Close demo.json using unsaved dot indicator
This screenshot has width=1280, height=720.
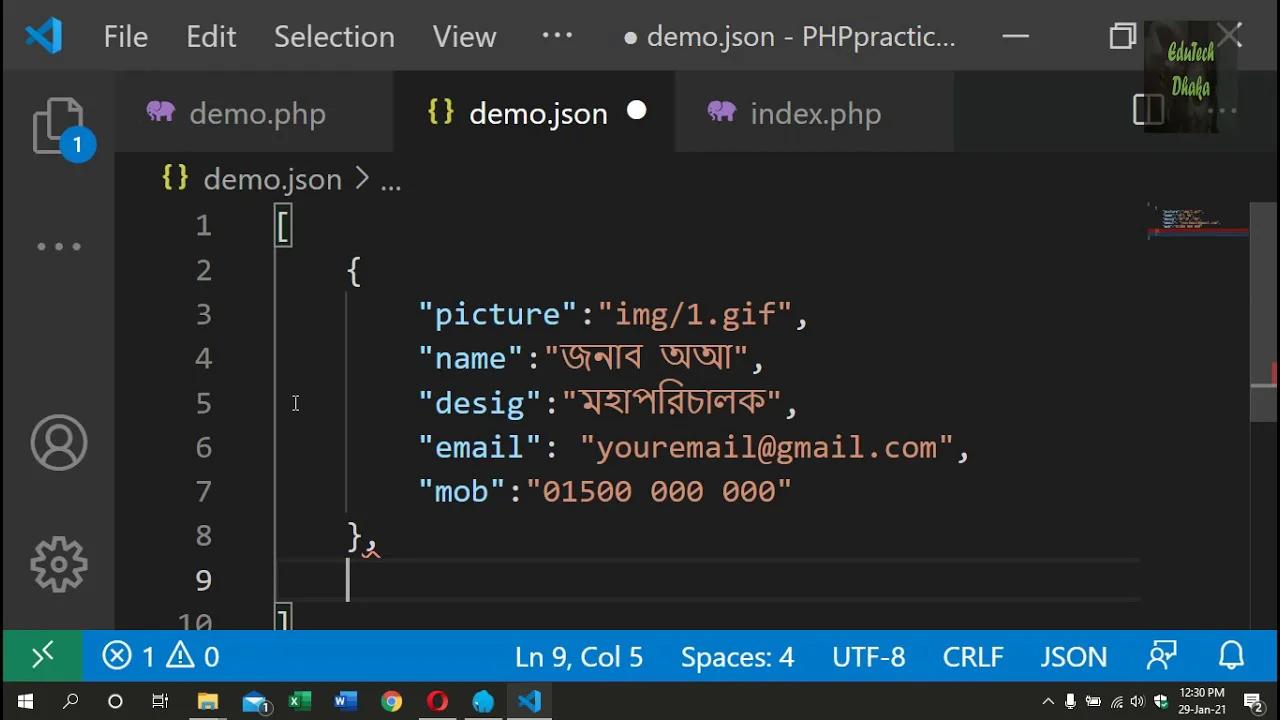[636, 111]
